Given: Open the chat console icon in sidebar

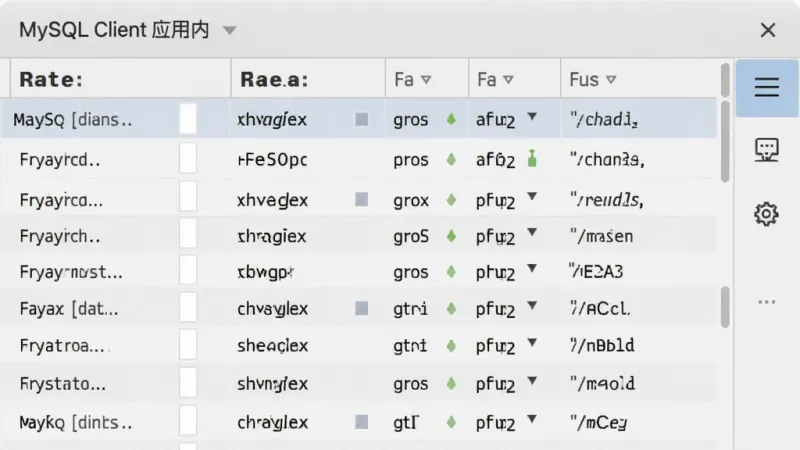Looking at the screenshot, I should (767, 150).
